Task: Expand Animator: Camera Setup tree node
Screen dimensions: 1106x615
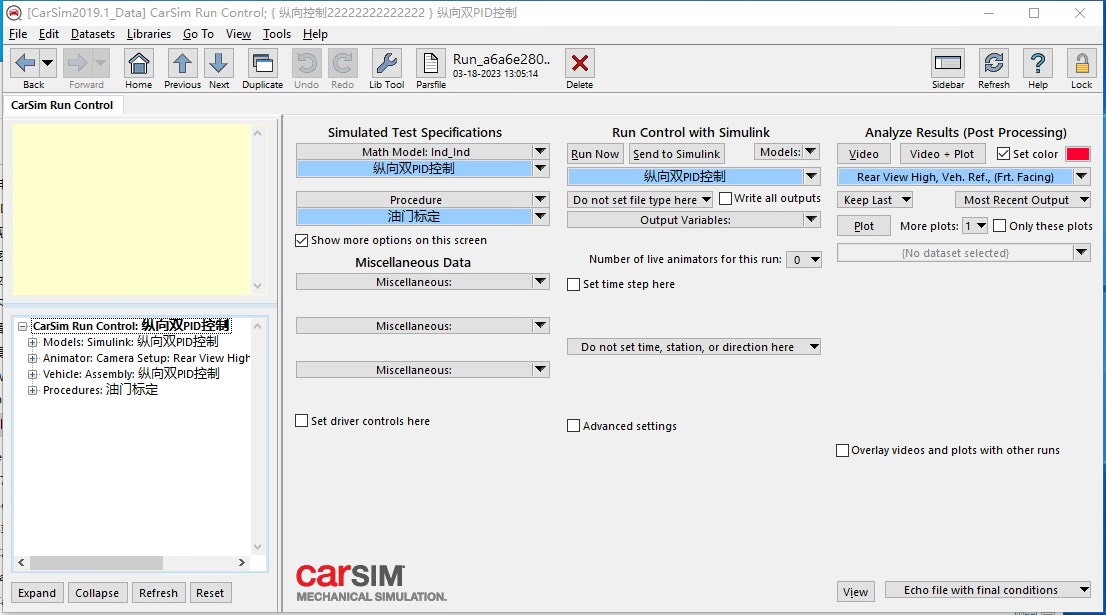Action: tap(32, 358)
